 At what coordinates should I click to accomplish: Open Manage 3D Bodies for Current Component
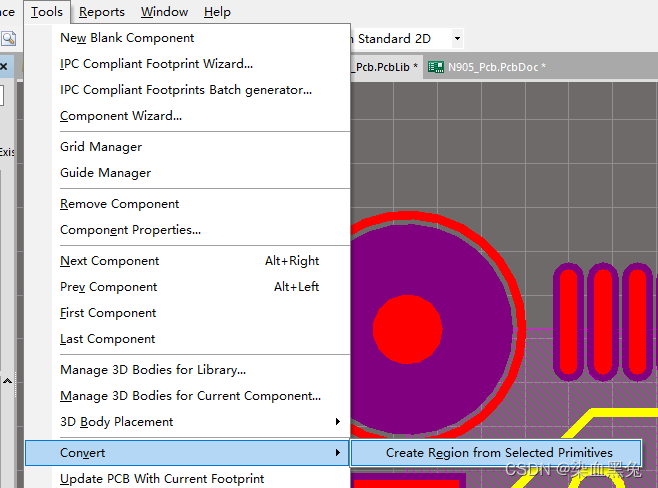click(x=187, y=396)
